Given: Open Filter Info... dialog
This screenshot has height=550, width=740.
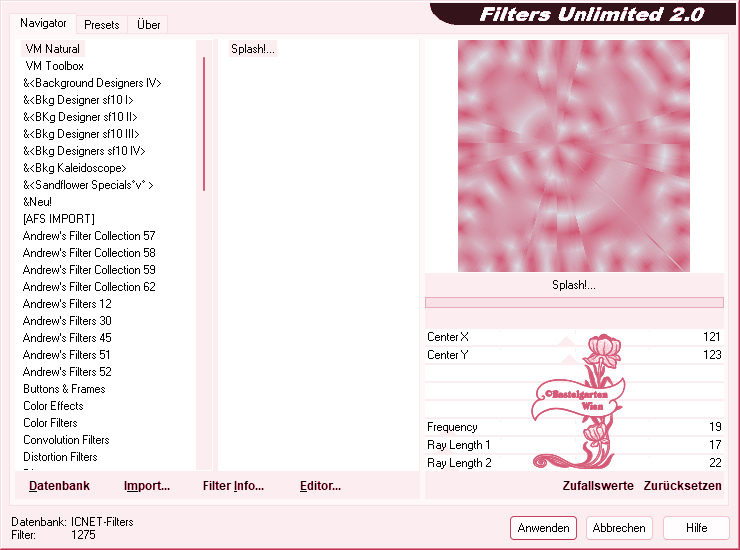Looking at the screenshot, I should tap(233, 486).
